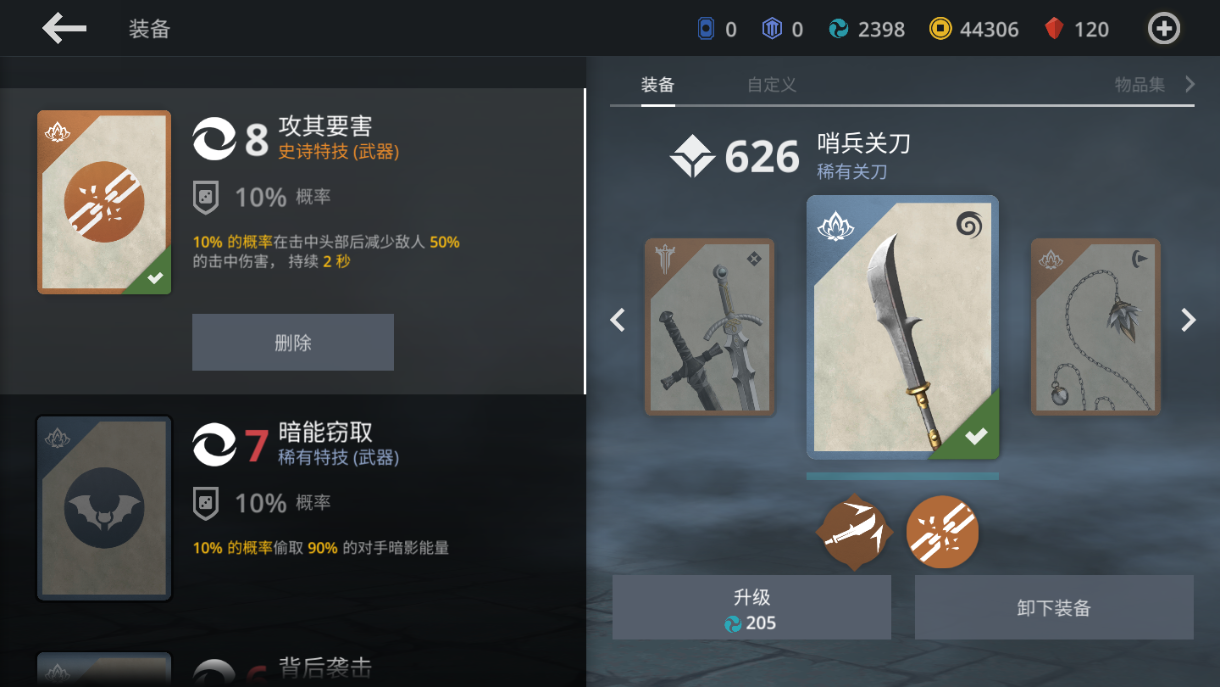Show next weapon with right arrow
The width and height of the screenshot is (1220, 687).
pos(1188,320)
